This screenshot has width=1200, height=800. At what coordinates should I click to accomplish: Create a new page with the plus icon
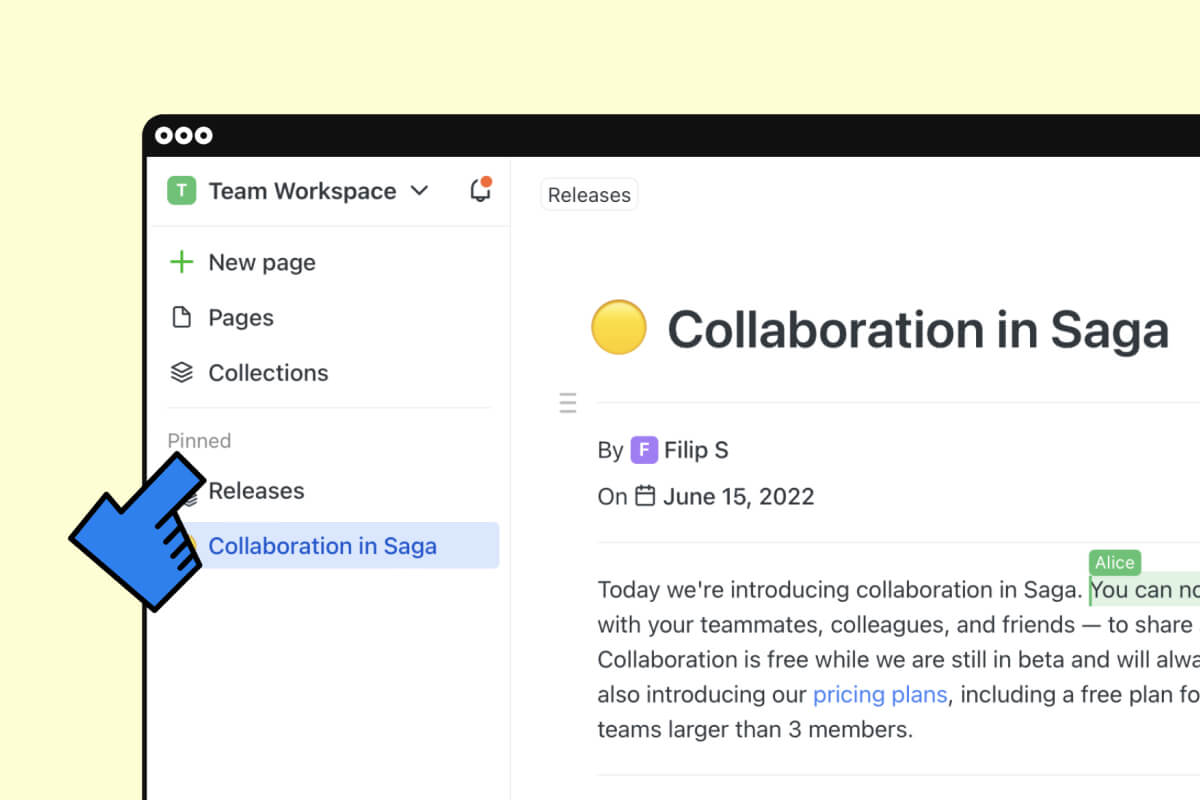[181, 262]
